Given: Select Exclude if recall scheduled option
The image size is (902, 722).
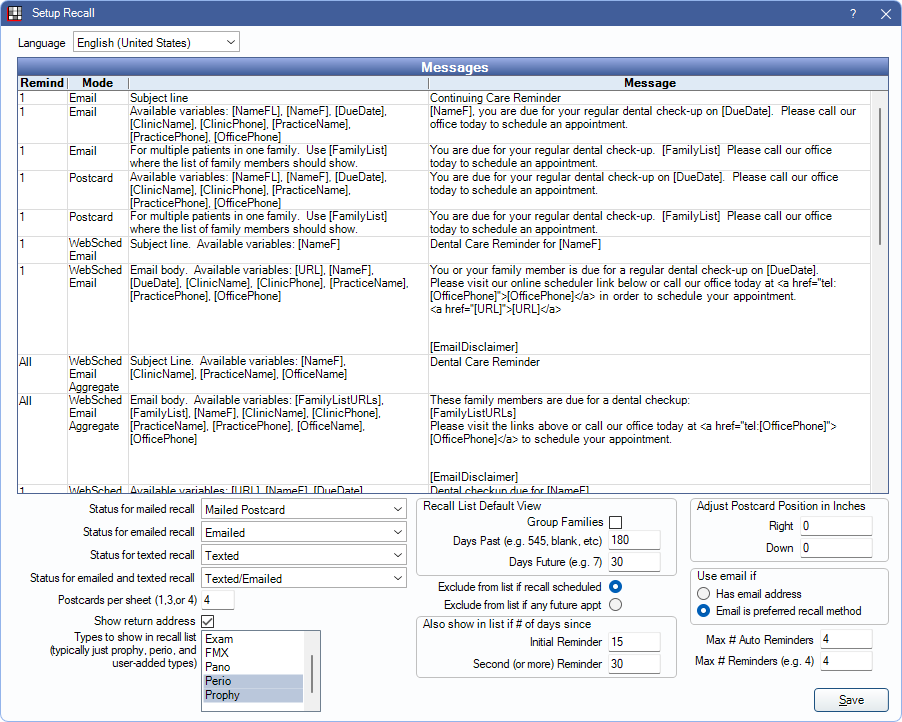Looking at the screenshot, I should tap(615, 587).
